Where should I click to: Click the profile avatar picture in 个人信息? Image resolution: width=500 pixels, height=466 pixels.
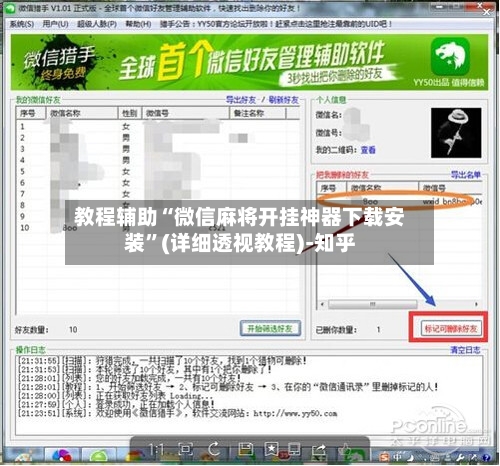(x=456, y=133)
